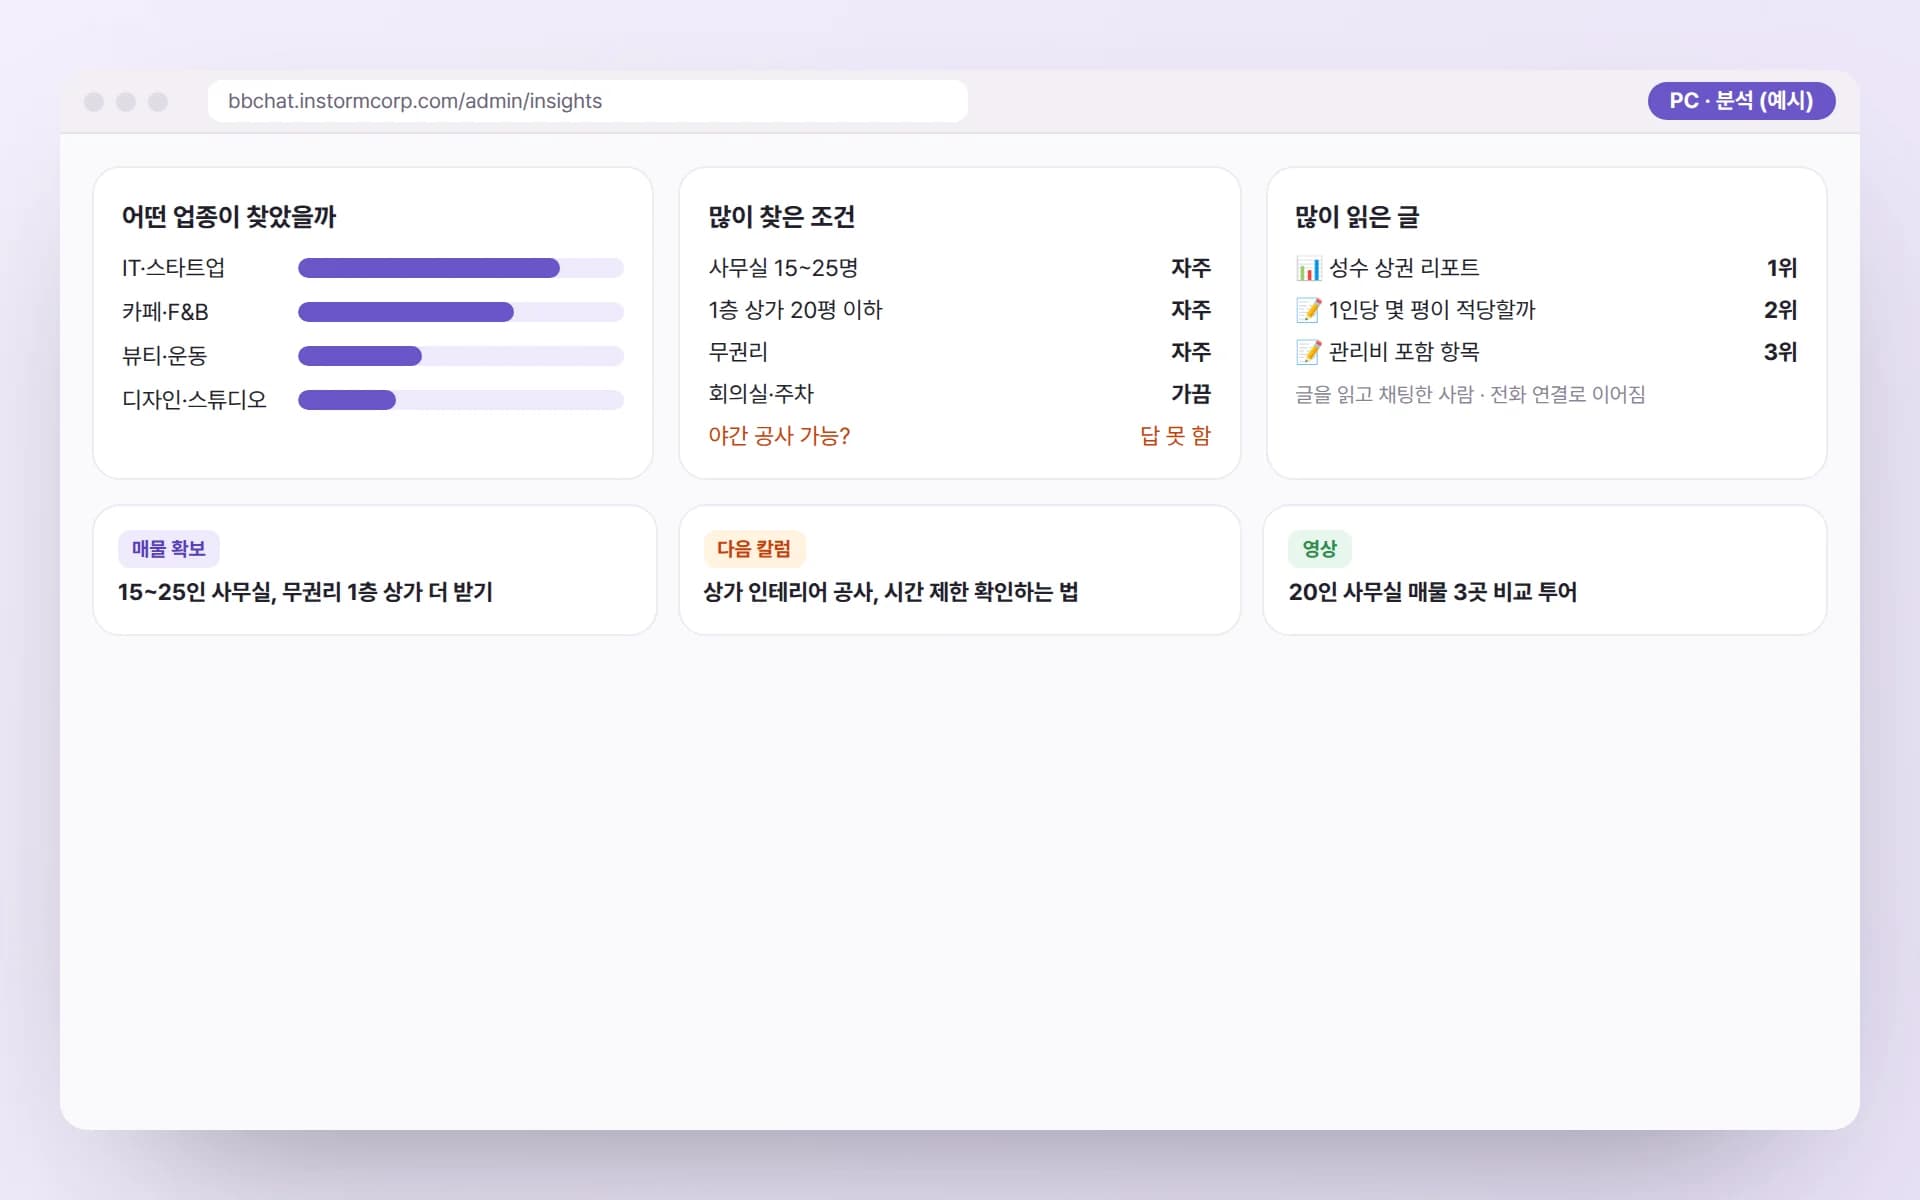The image size is (1920, 1200).
Task: Click the third window control dot in the browser bar
Action: tap(158, 101)
